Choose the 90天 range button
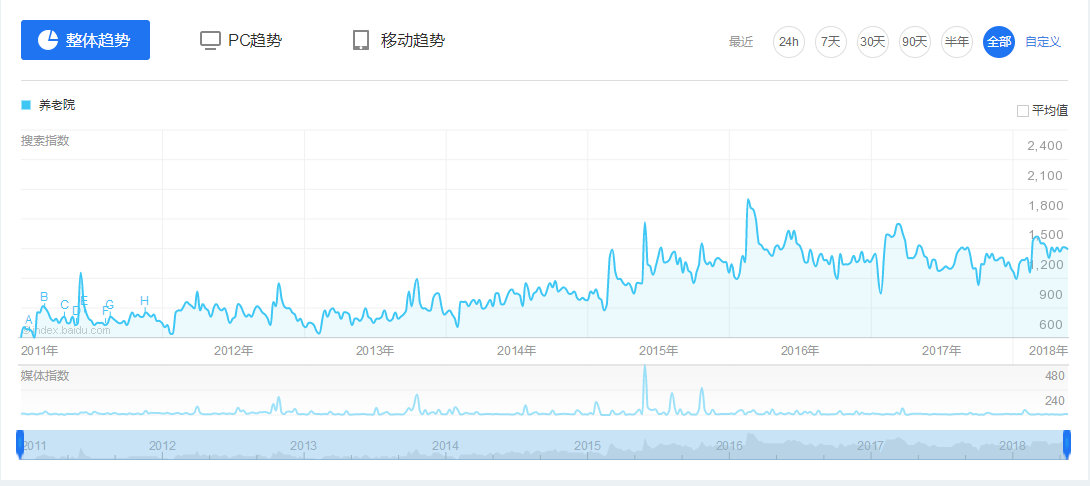The width and height of the screenshot is (1090, 486). [x=915, y=42]
